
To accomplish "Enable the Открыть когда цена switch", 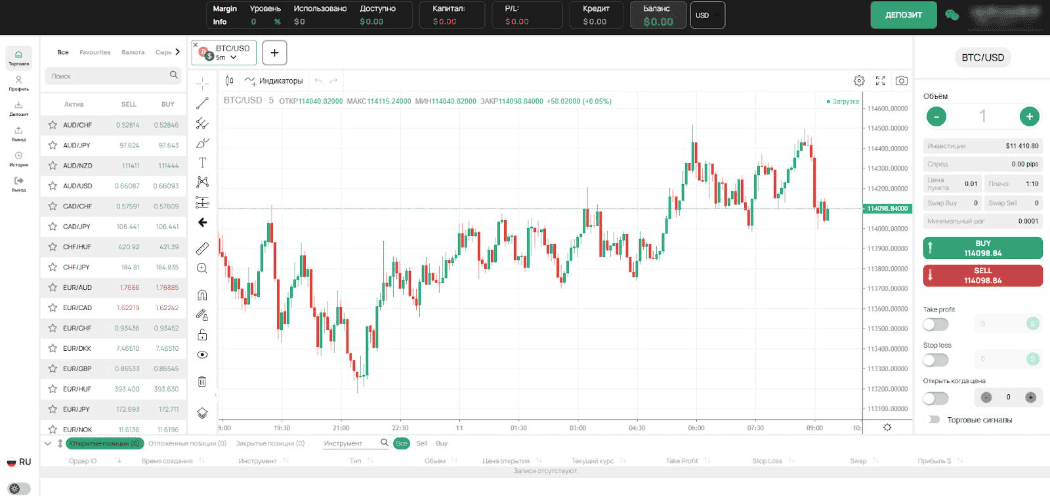I will (935, 398).
